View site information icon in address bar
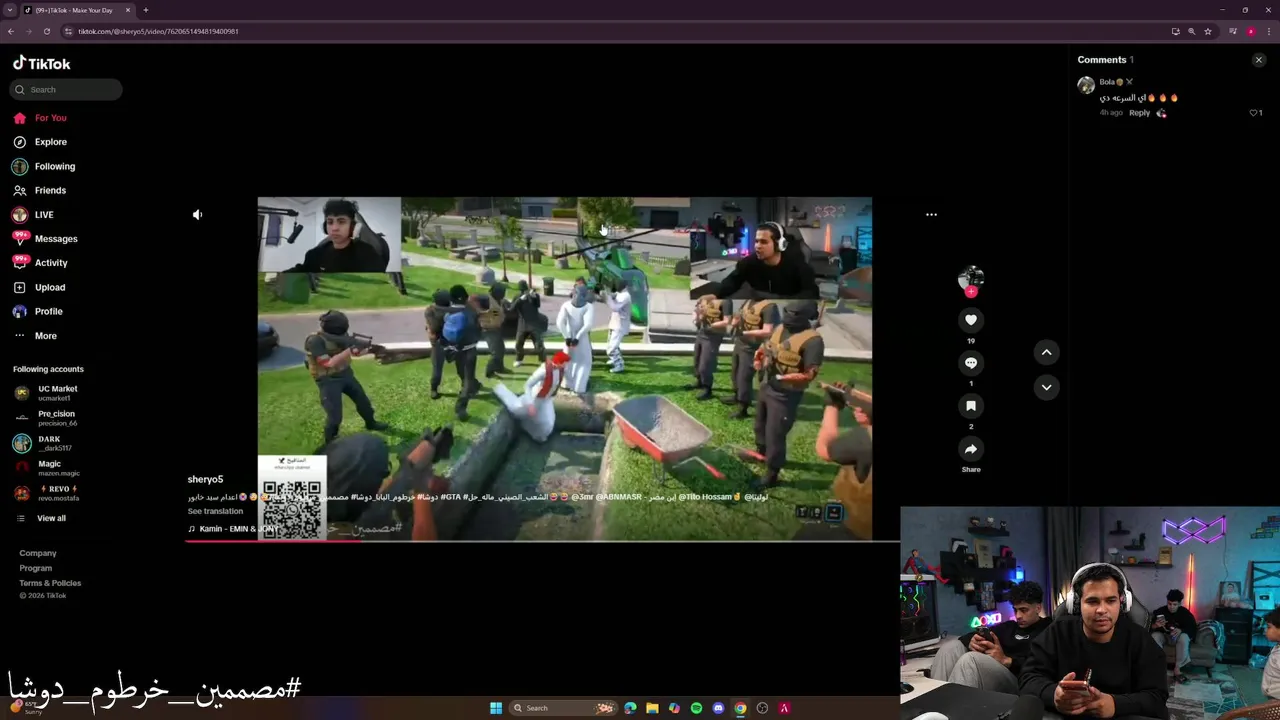 pos(68,31)
